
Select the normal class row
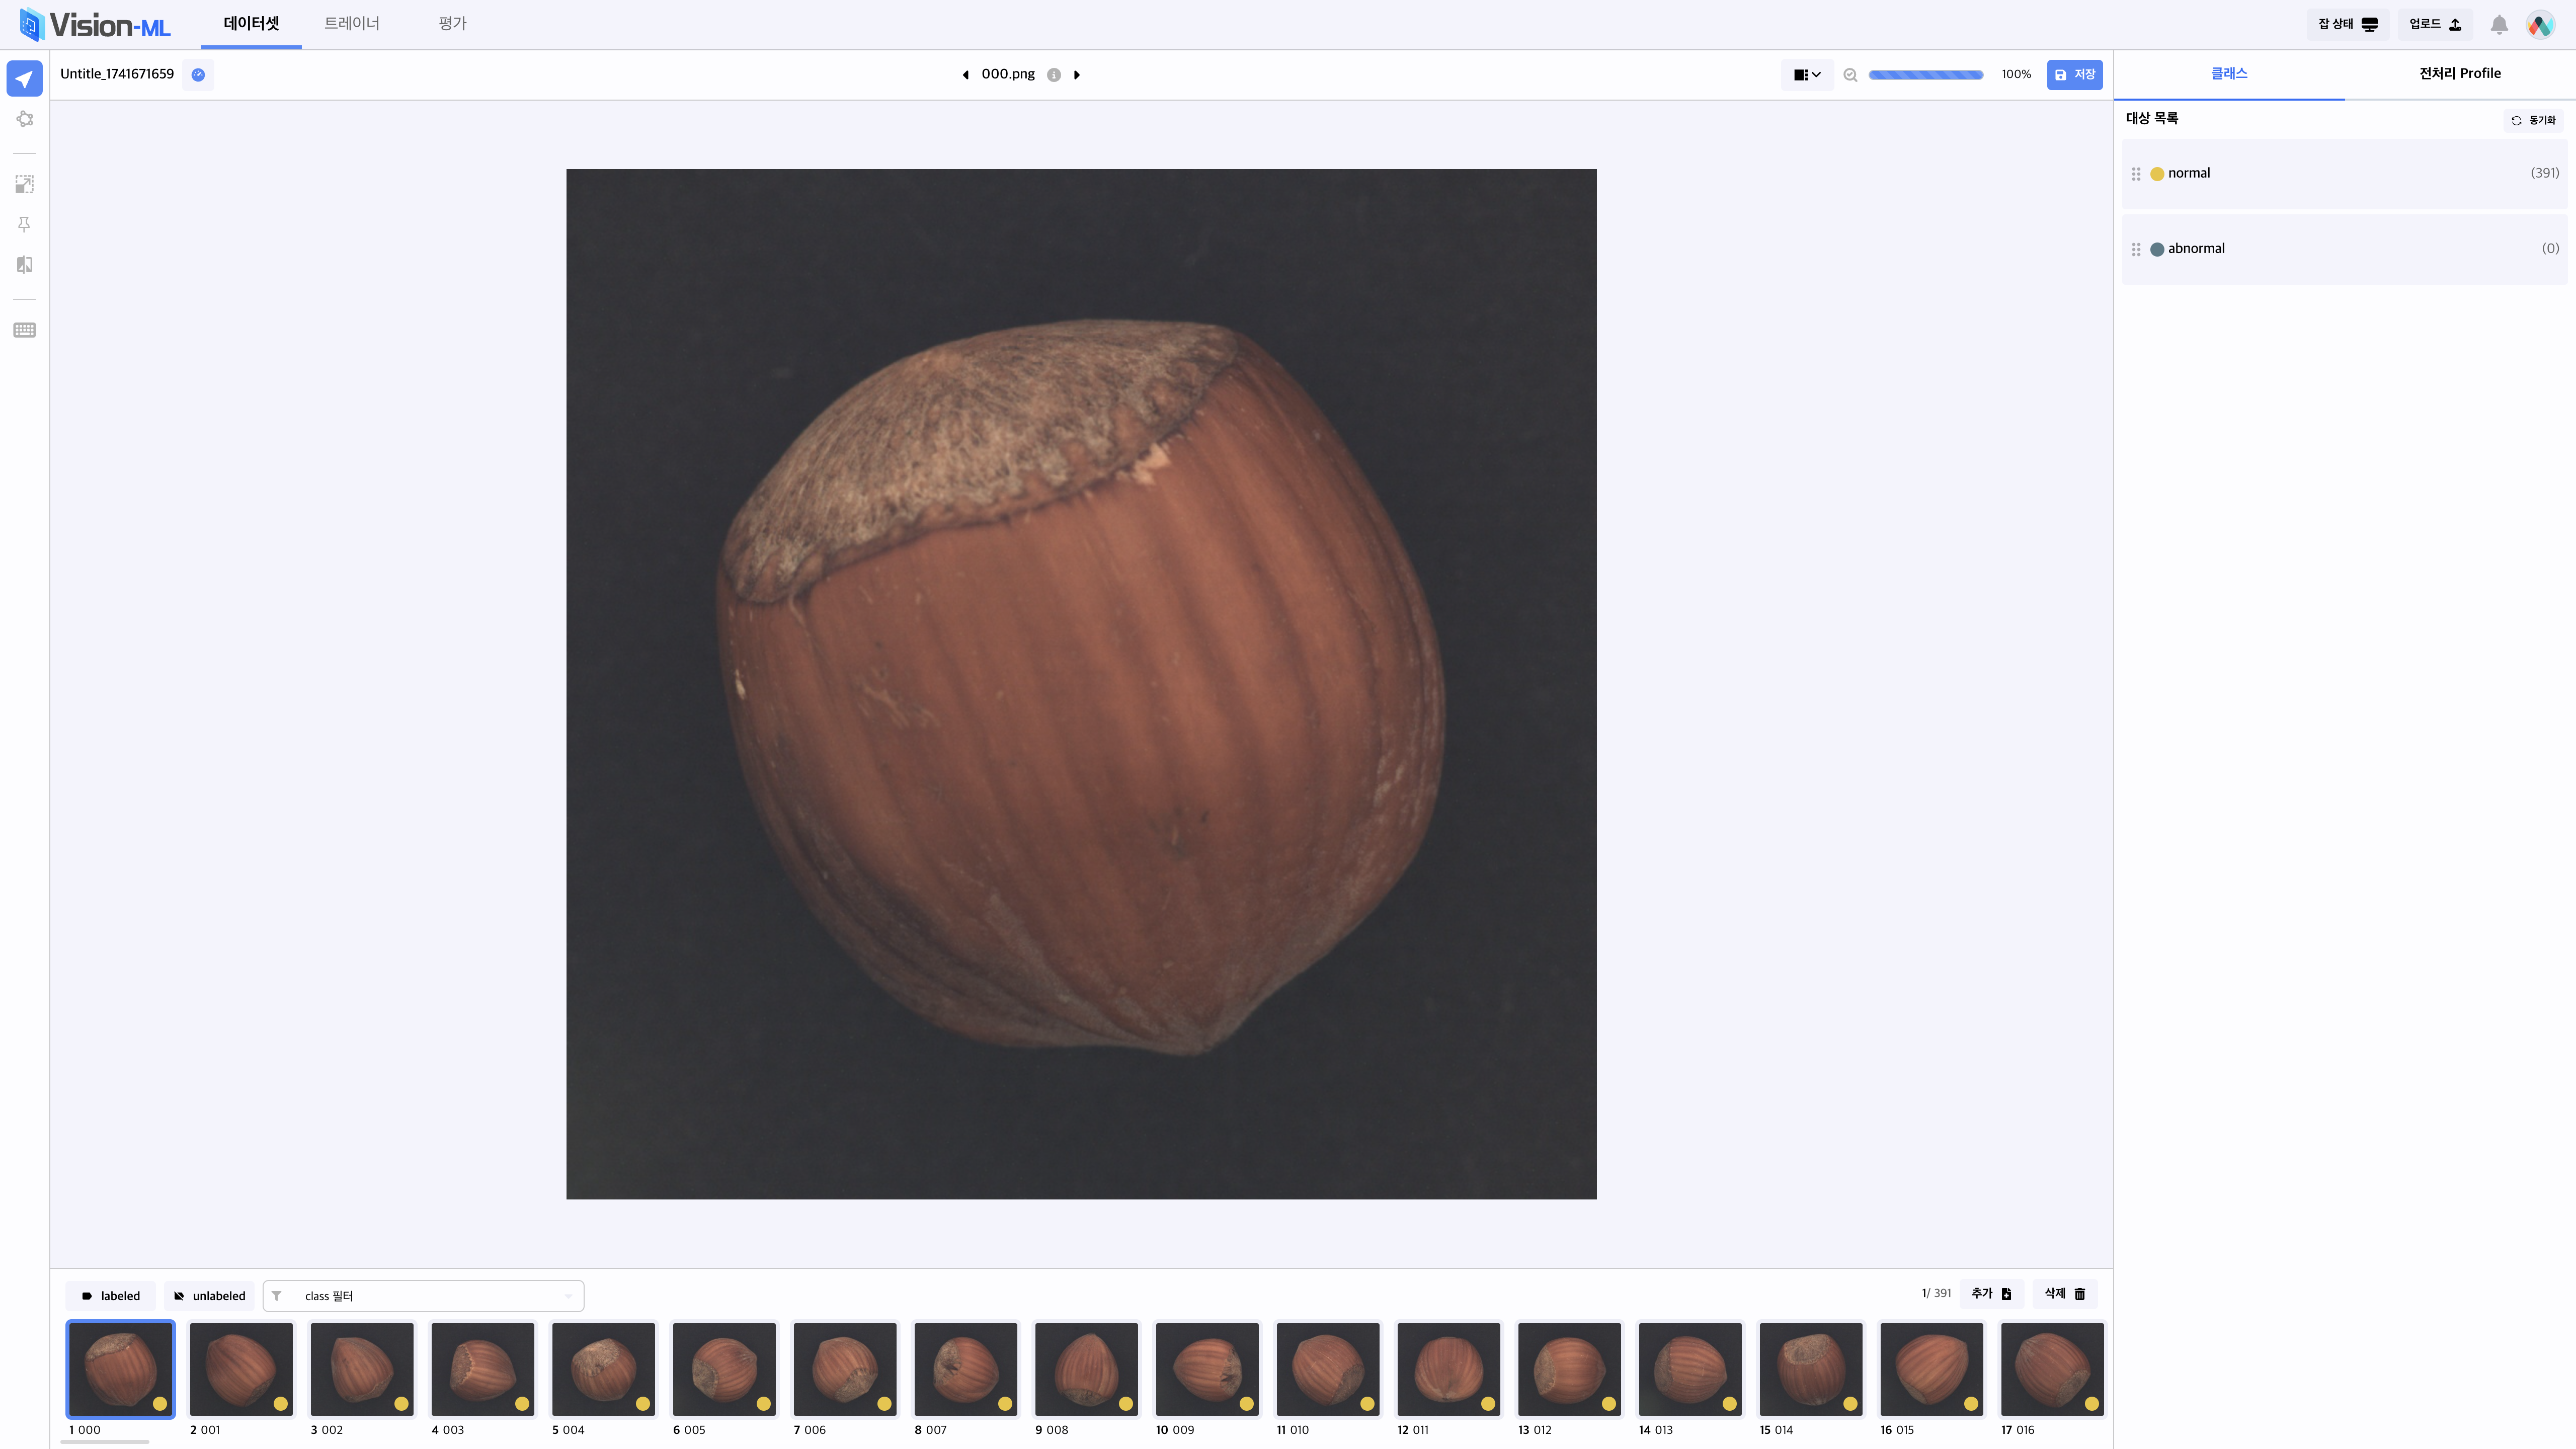pos(2344,174)
